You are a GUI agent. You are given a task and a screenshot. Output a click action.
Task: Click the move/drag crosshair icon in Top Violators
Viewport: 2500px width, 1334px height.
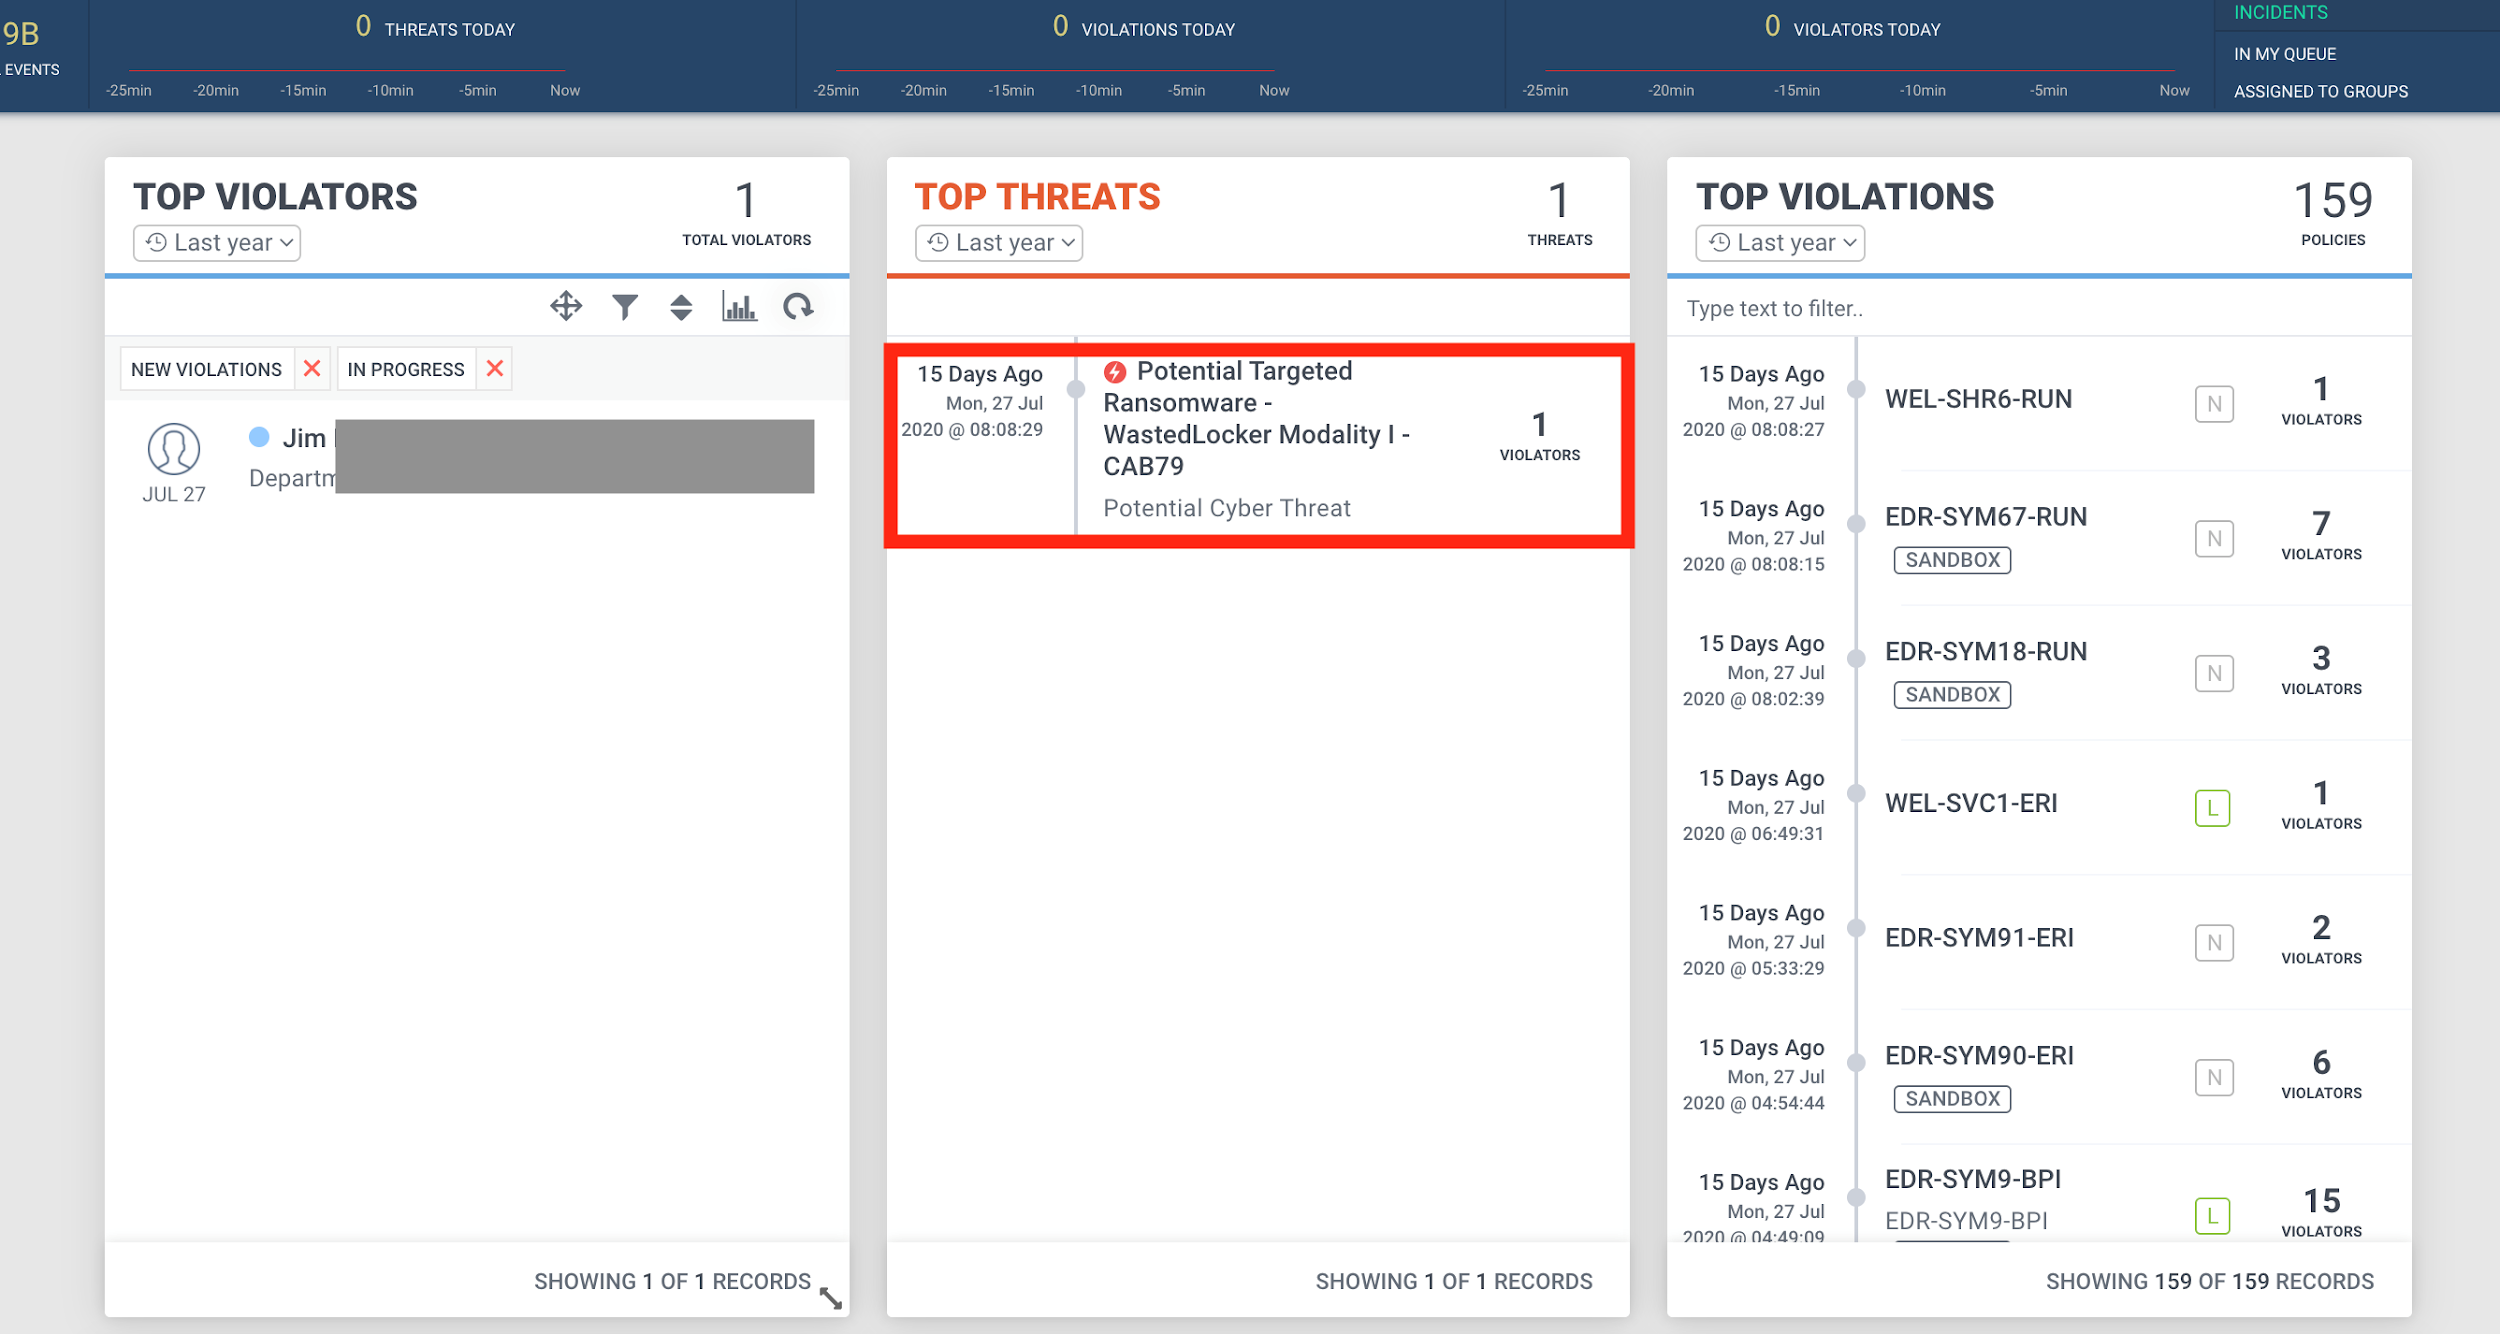(x=566, y=306)
